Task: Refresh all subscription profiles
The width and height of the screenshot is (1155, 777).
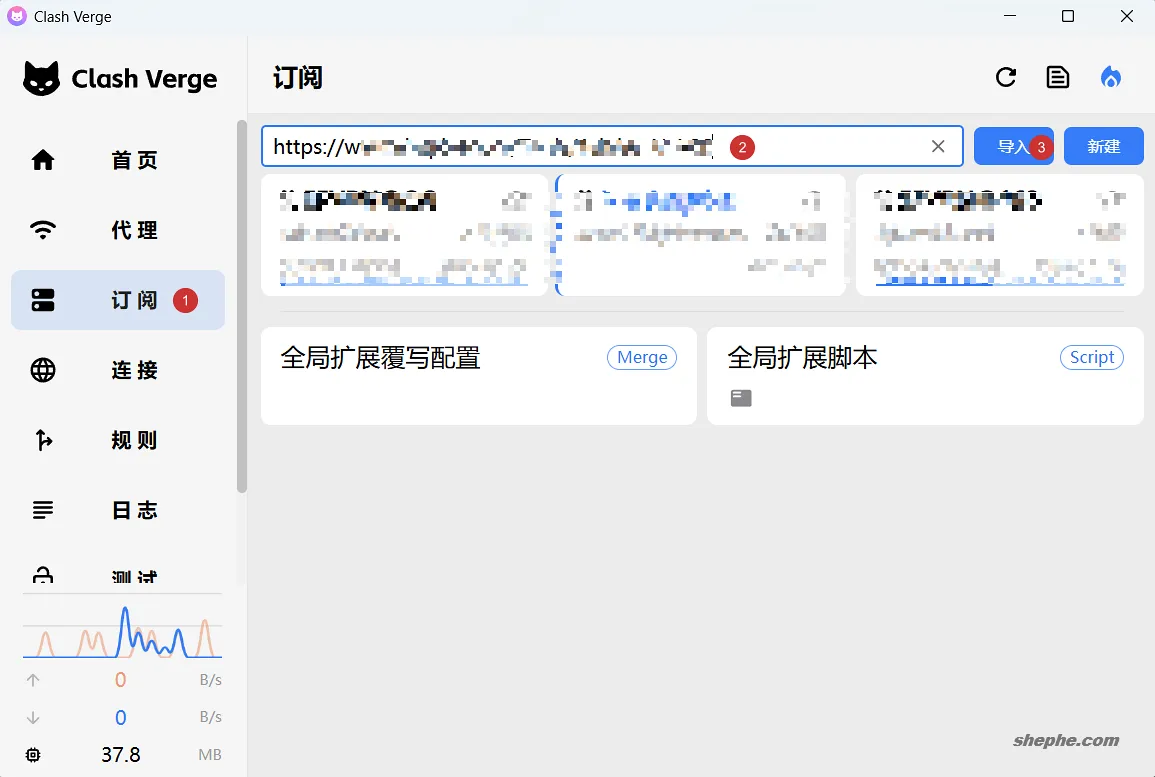Action: (x=1006, y=76)
